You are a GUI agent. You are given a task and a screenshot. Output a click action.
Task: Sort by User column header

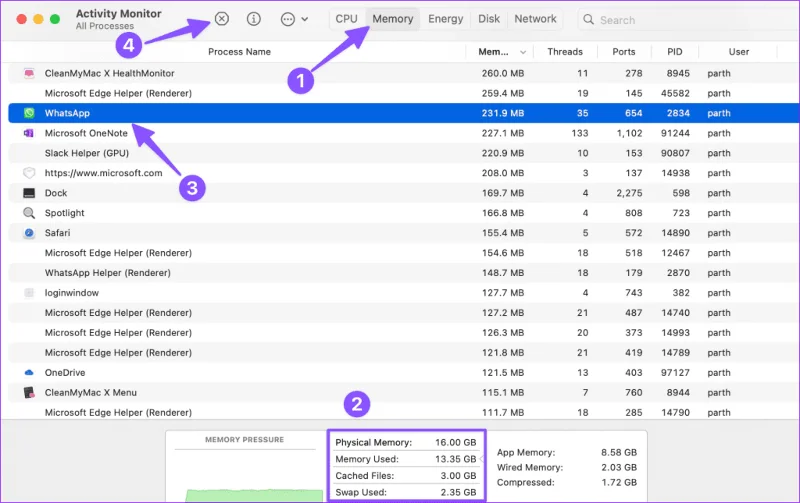739,52
